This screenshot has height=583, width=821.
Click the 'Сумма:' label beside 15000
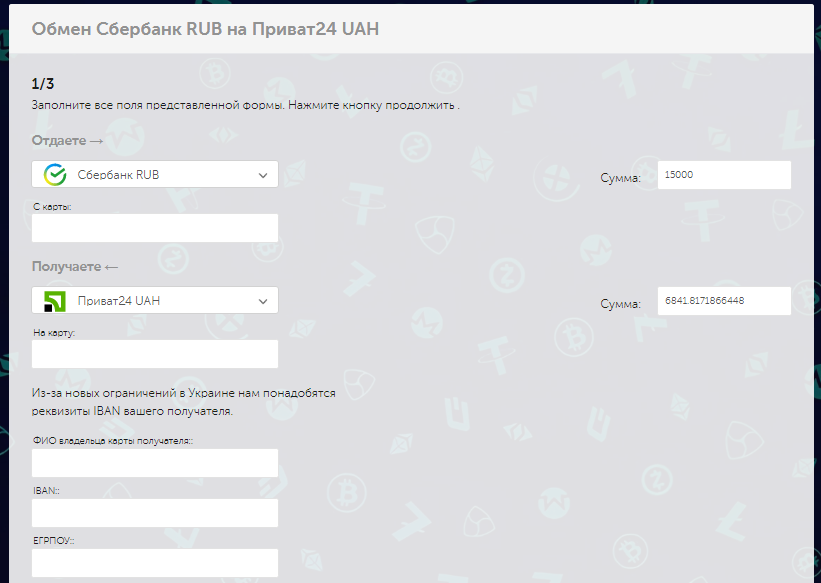click(620, 178)
